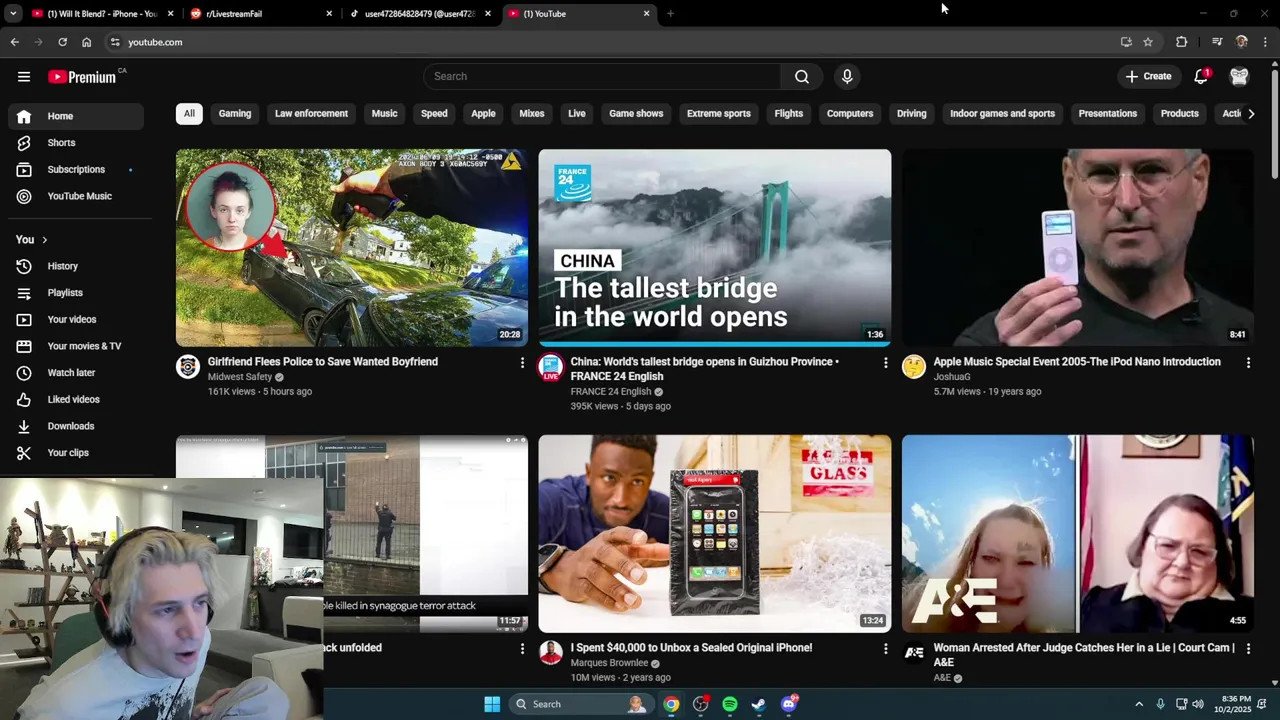The image size is (1280, 720).
Task: Open Girlfriend Flees Police video title
Action: (x=323, y=362)
